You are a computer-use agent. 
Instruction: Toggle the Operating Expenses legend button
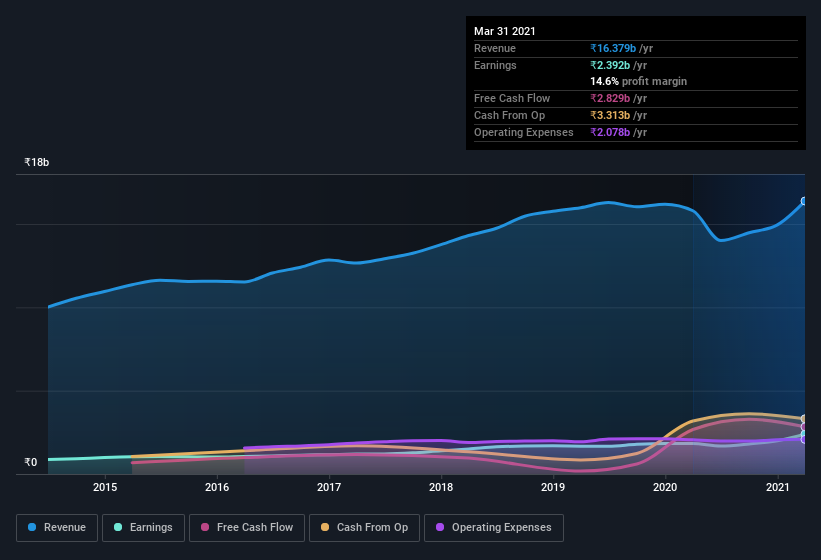pyautogui.click(x=494, y=528)
